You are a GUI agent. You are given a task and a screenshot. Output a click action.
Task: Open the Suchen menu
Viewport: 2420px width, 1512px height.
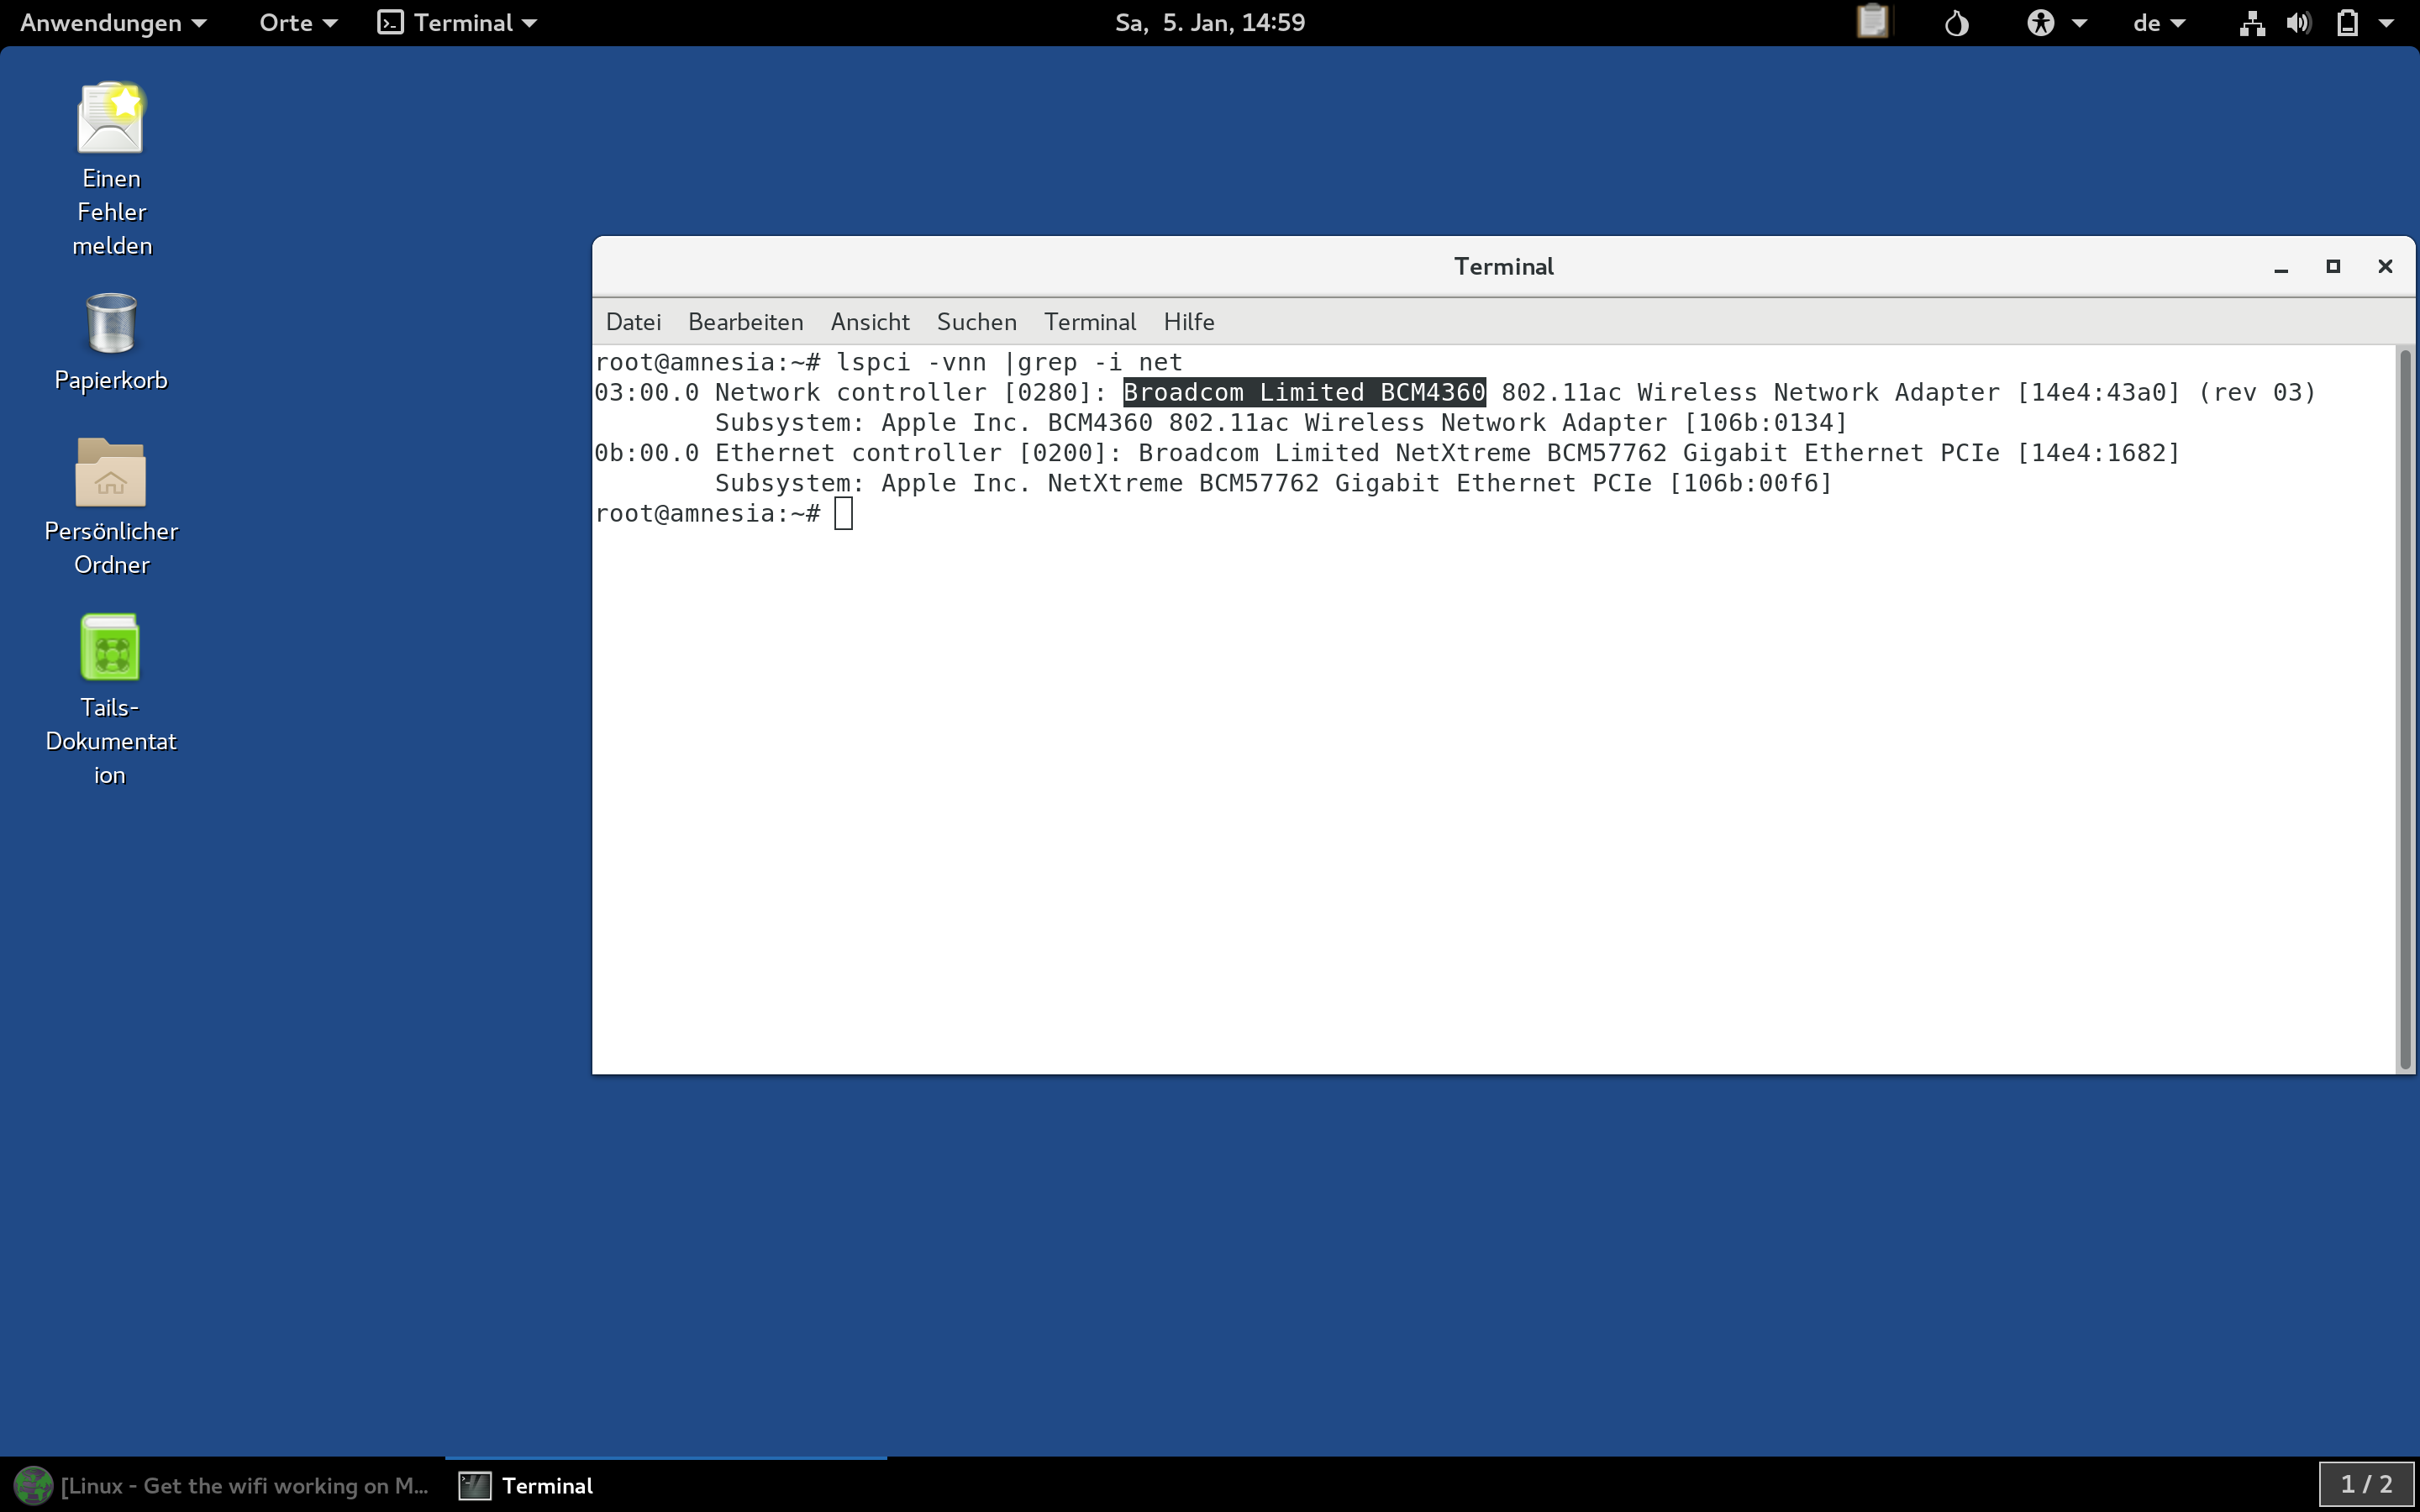(x=976, y=322)
